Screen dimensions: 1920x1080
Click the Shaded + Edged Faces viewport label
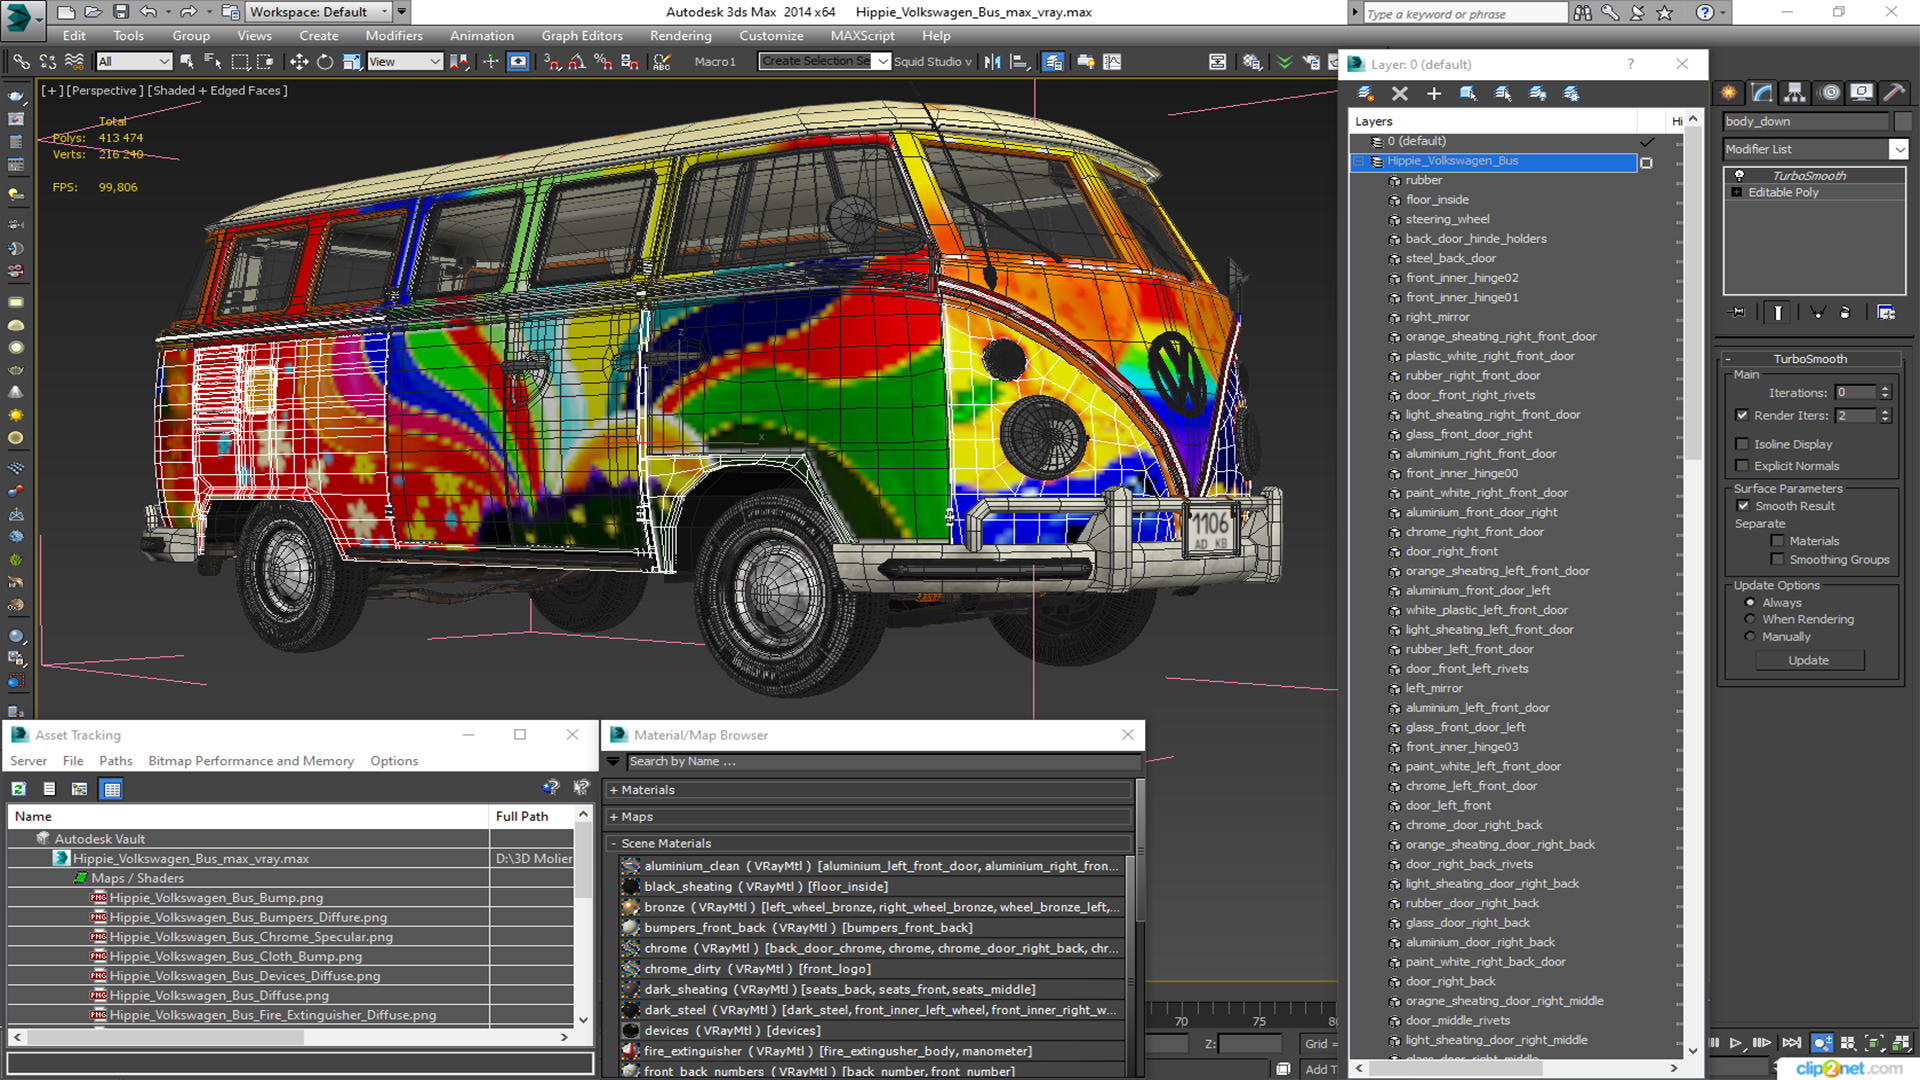click(217, 90)
